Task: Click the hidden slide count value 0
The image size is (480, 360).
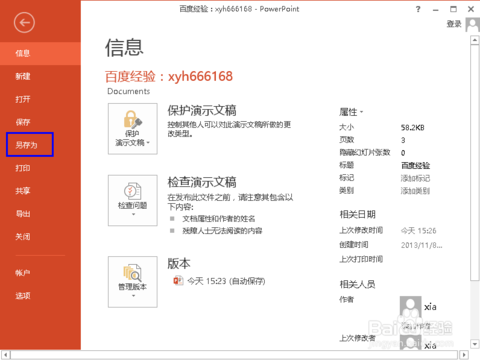Action: (403, 153)
